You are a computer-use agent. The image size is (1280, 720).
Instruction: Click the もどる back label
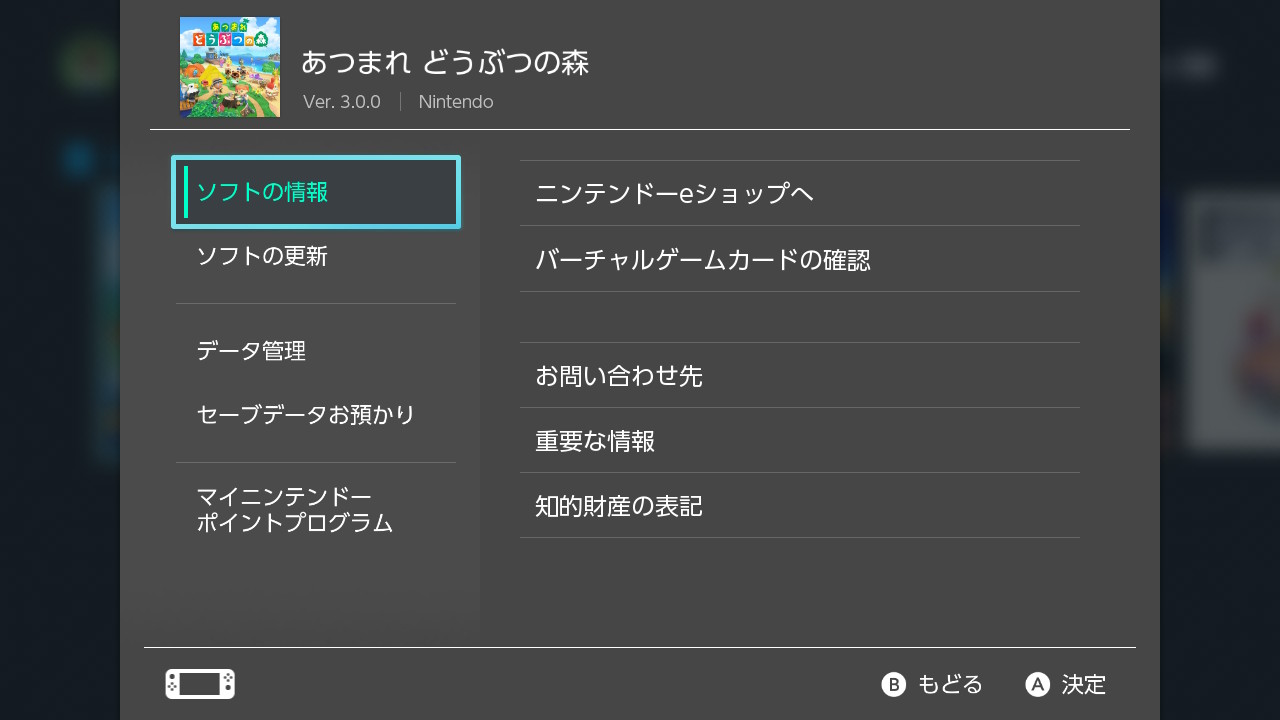[949, 684]
